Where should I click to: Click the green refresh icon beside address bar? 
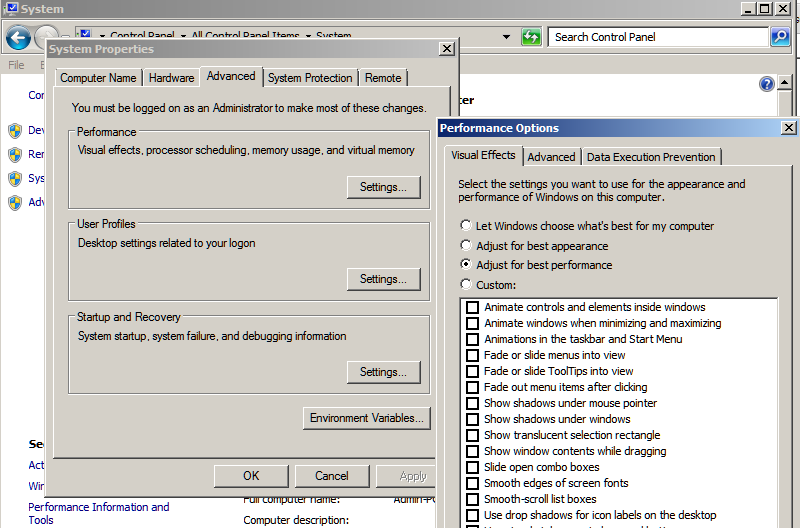point(531,37)
